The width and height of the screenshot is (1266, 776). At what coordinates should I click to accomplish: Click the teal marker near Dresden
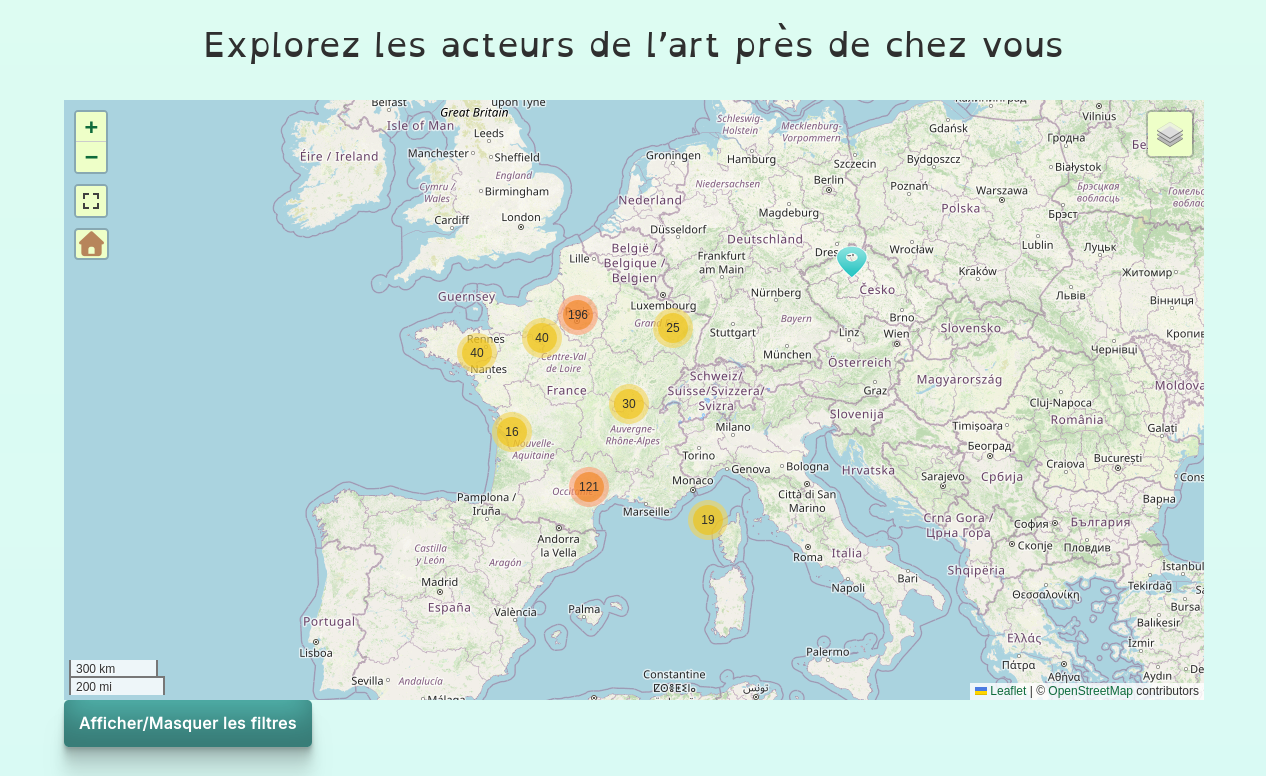pyautogui.click(x=851, y=261)
